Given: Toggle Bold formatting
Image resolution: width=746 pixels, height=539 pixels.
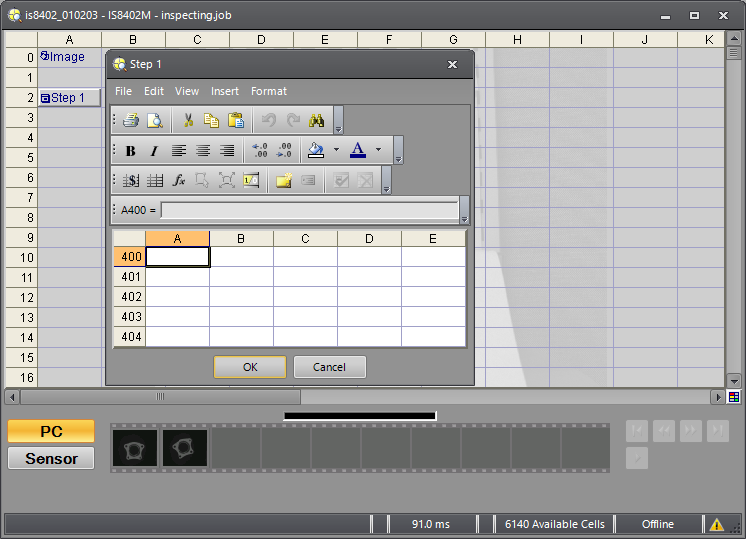Looking at the screenshot, I should point(130,150).
